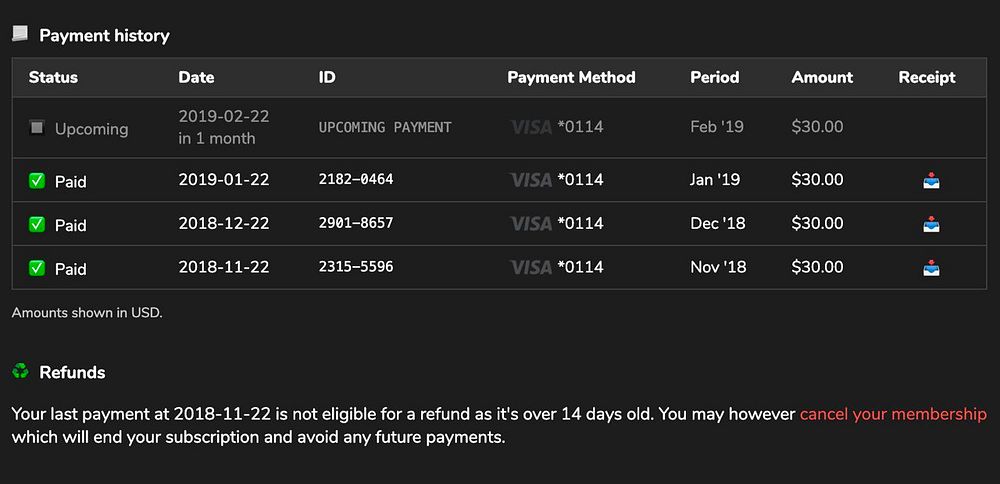The height and width of the screenshot is (484, 1000).
Task: Click the Amount column header
Action: click(x=822, y=77)
